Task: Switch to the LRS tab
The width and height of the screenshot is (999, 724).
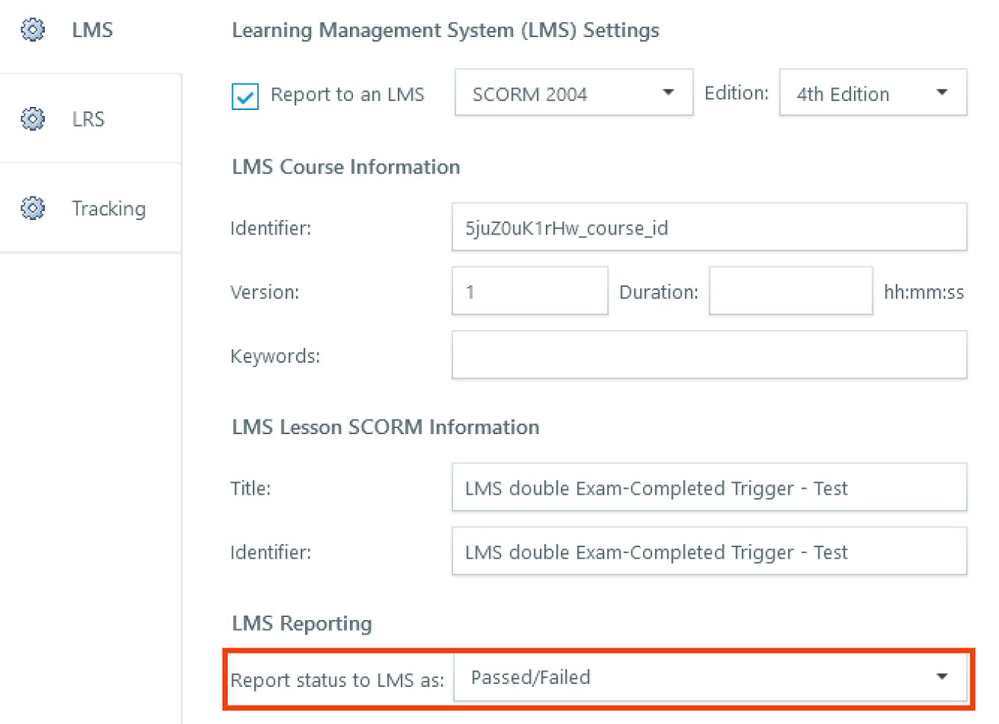Action: click(x=88, y=119)
